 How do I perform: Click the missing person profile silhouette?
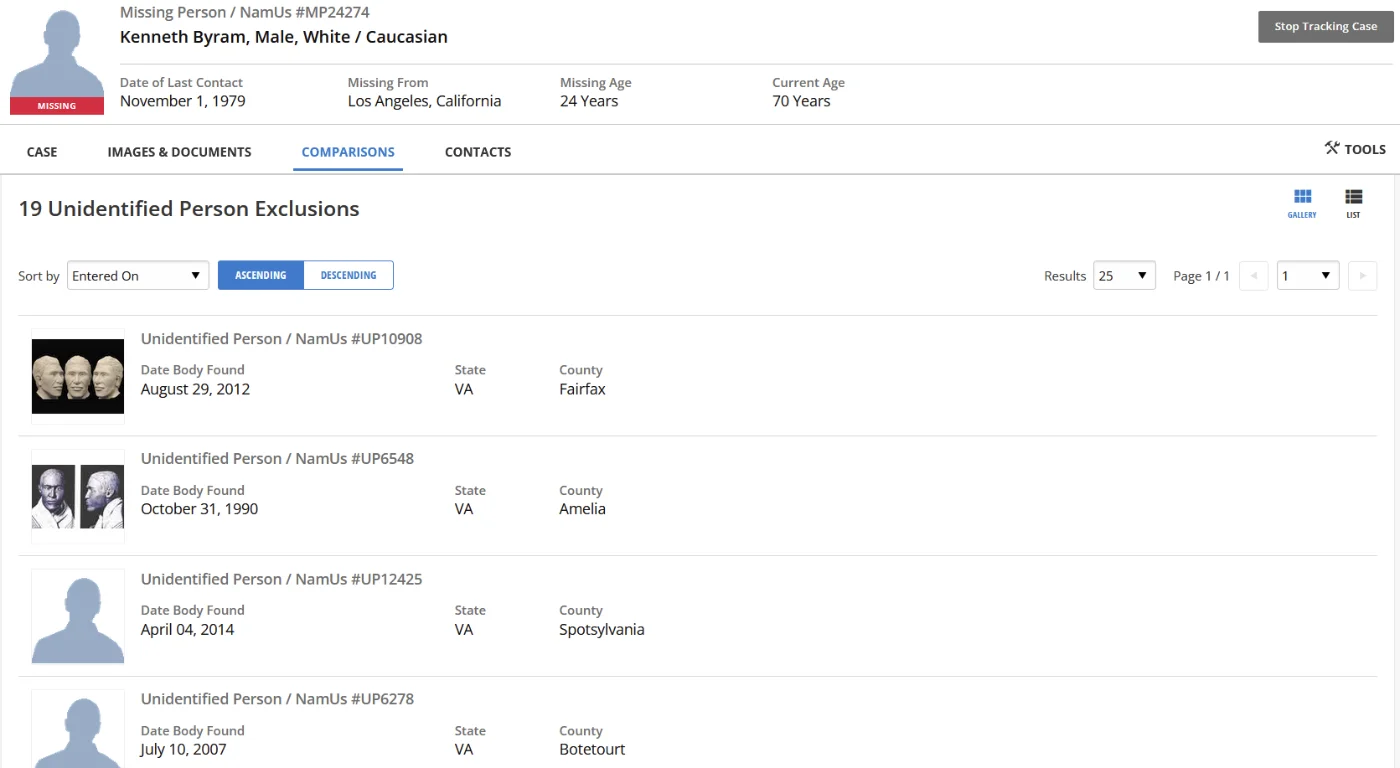coord(57,60)
